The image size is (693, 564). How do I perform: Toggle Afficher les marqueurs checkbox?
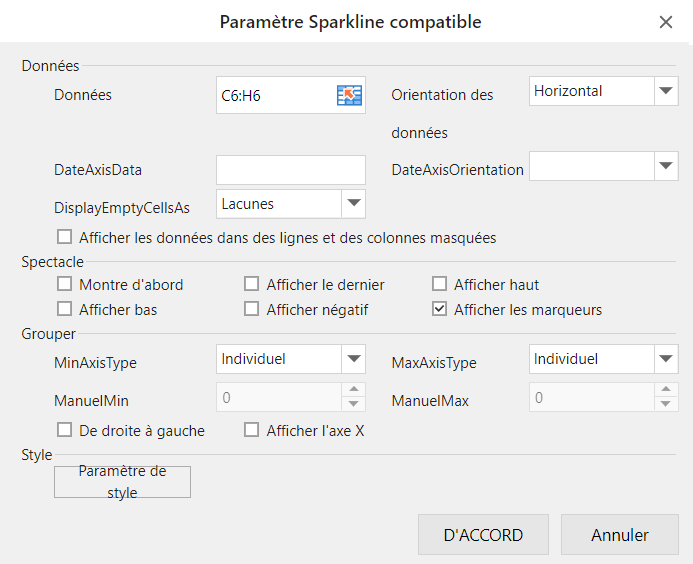pos(439,309)
